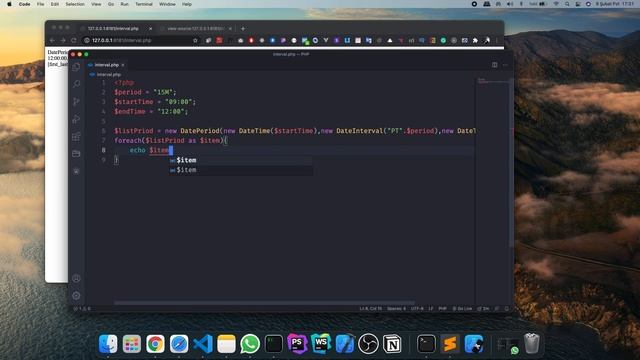Place the cursor on the foreach line 7
Screen dimensions: 640x360
coord(171,140)
